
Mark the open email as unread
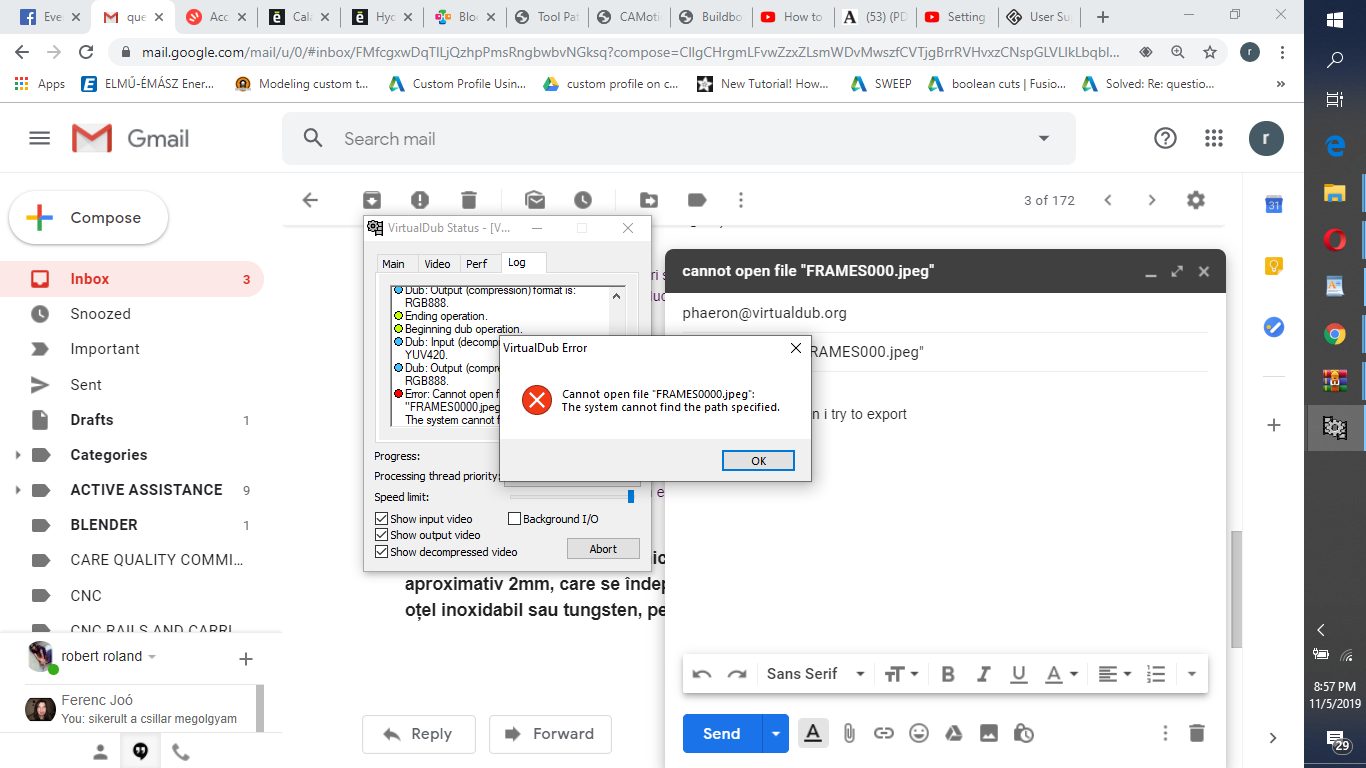(x=535, y=200)
